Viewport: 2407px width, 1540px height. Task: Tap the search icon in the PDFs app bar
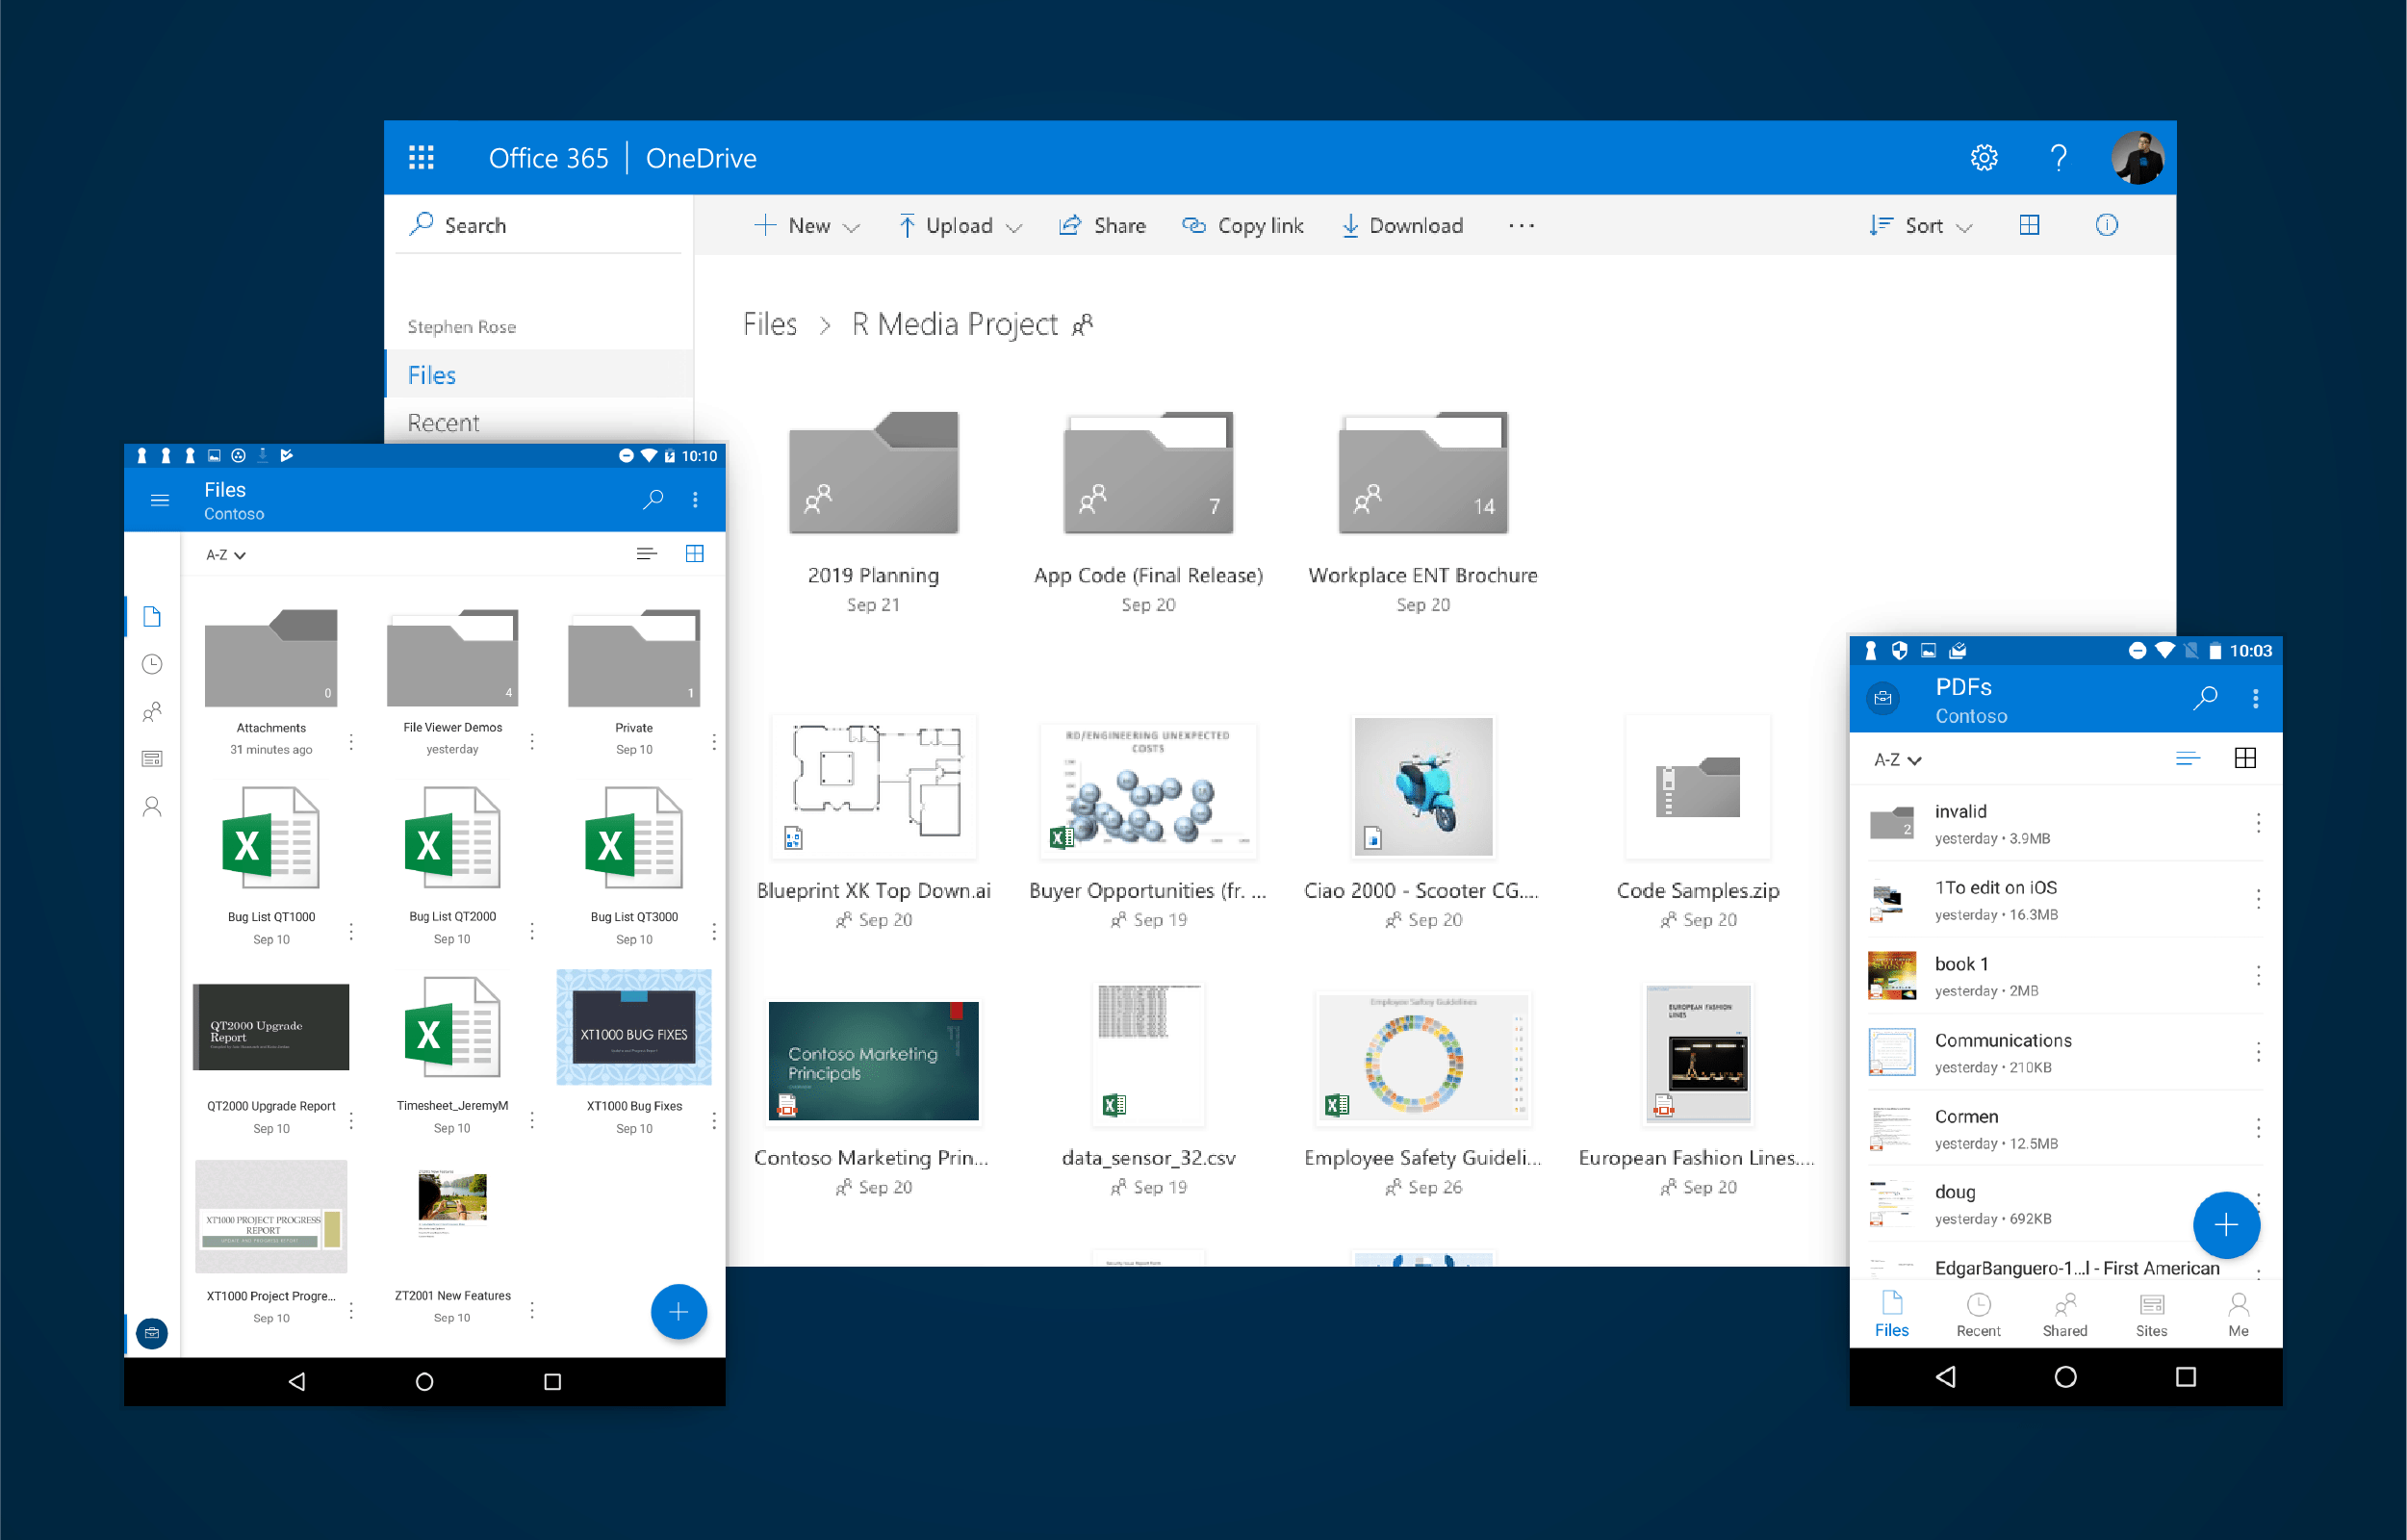pyautogui.click(x=2205, y=698)
